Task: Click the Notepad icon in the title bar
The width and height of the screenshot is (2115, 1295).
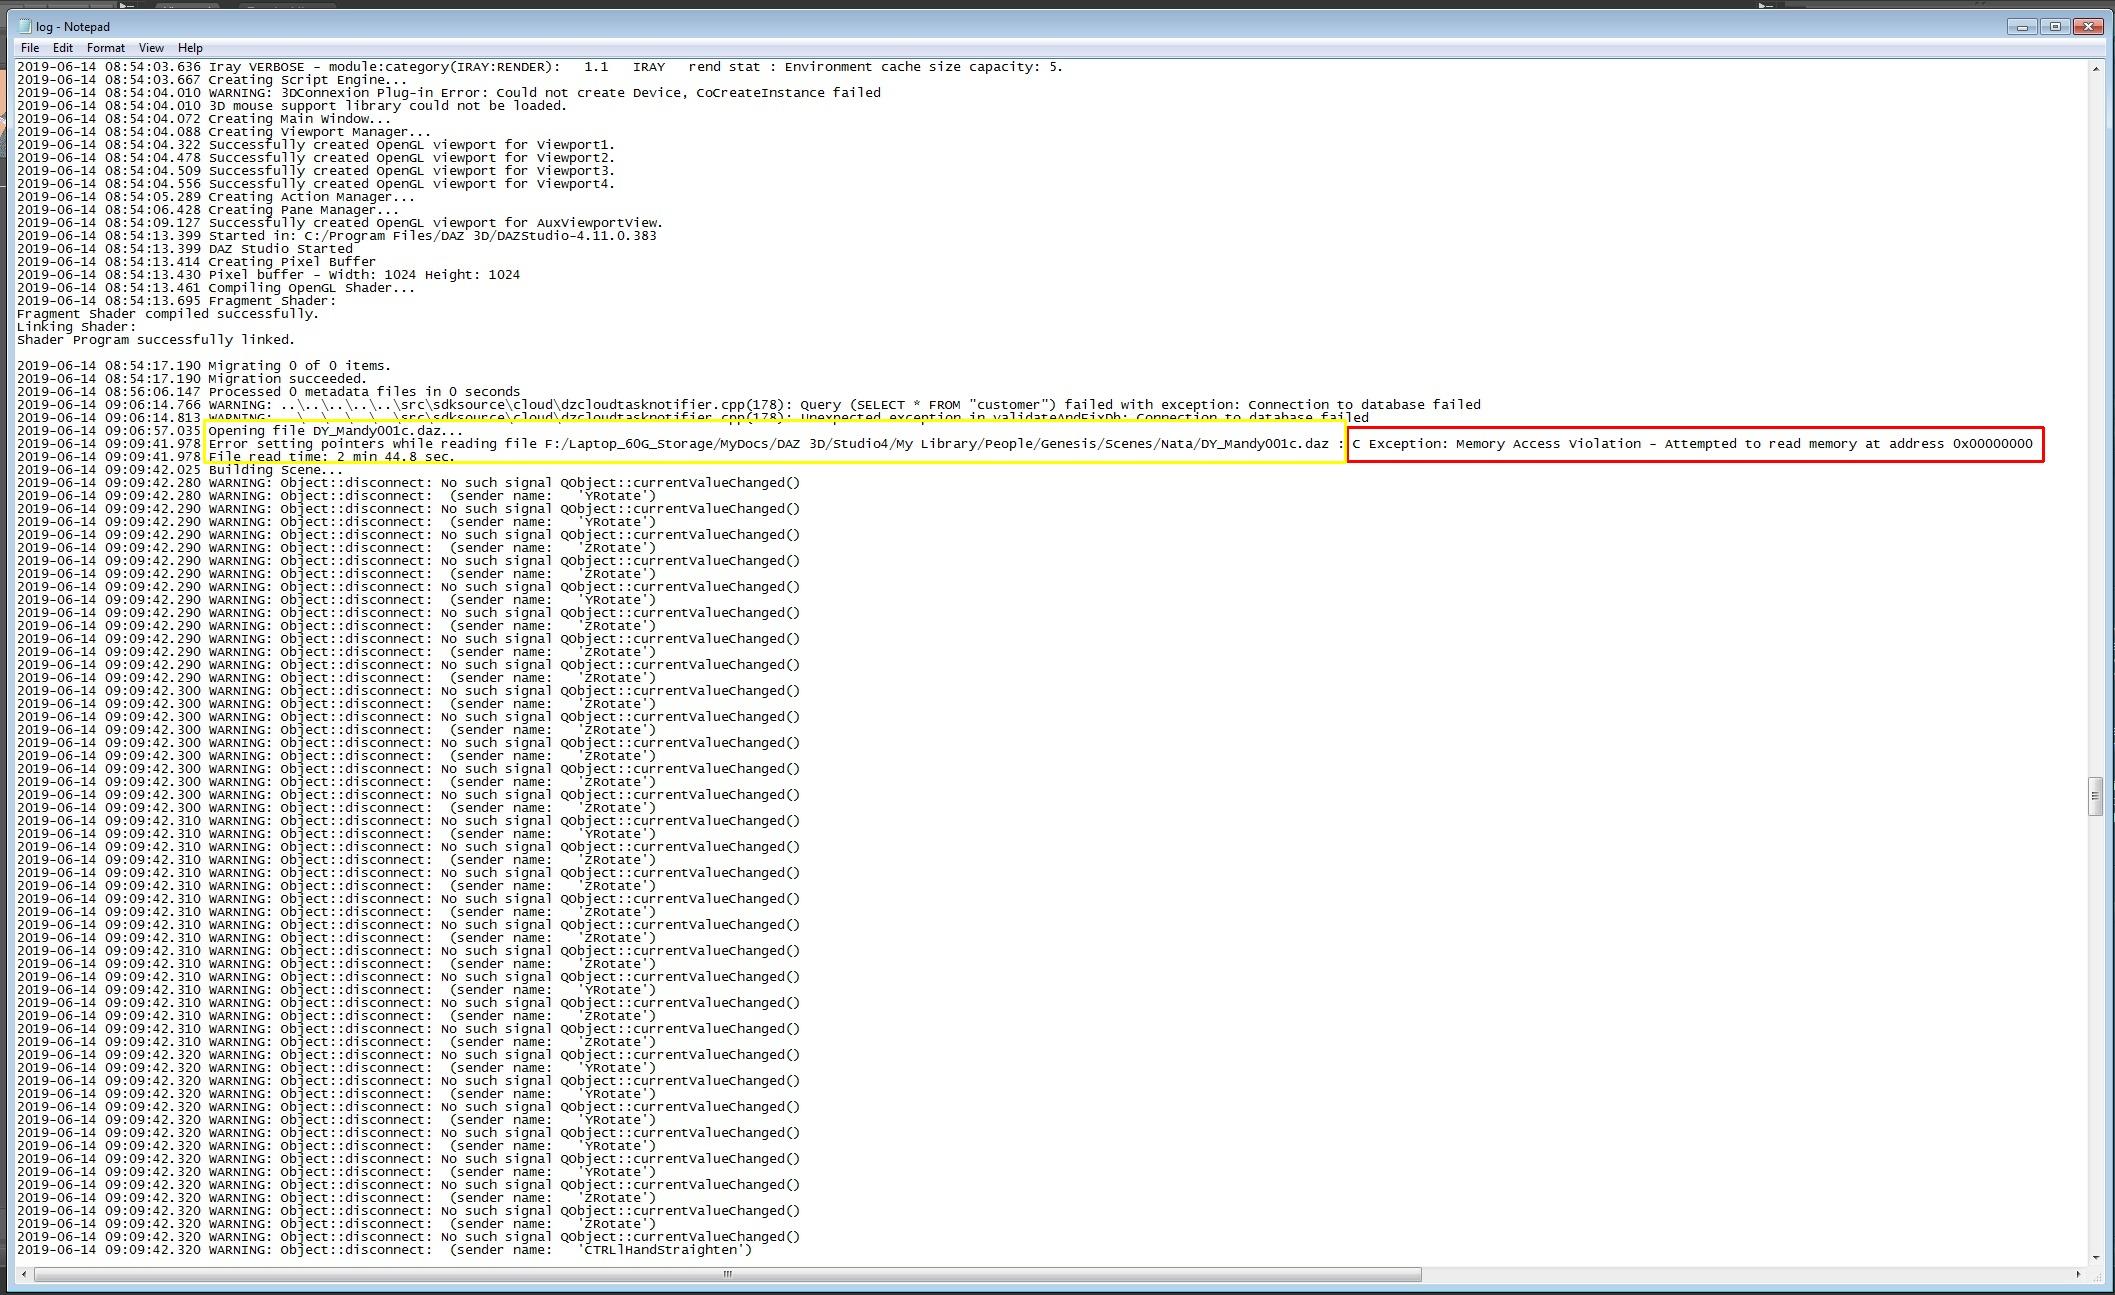Action: 24,26
